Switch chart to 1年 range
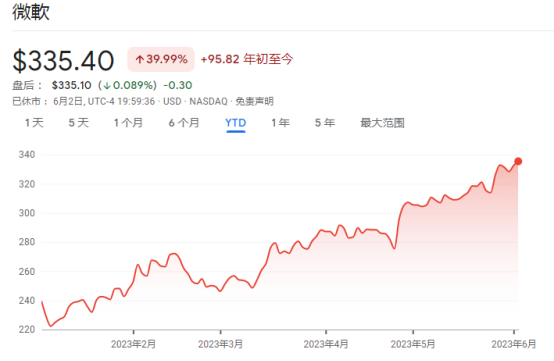 coord(281,123)
